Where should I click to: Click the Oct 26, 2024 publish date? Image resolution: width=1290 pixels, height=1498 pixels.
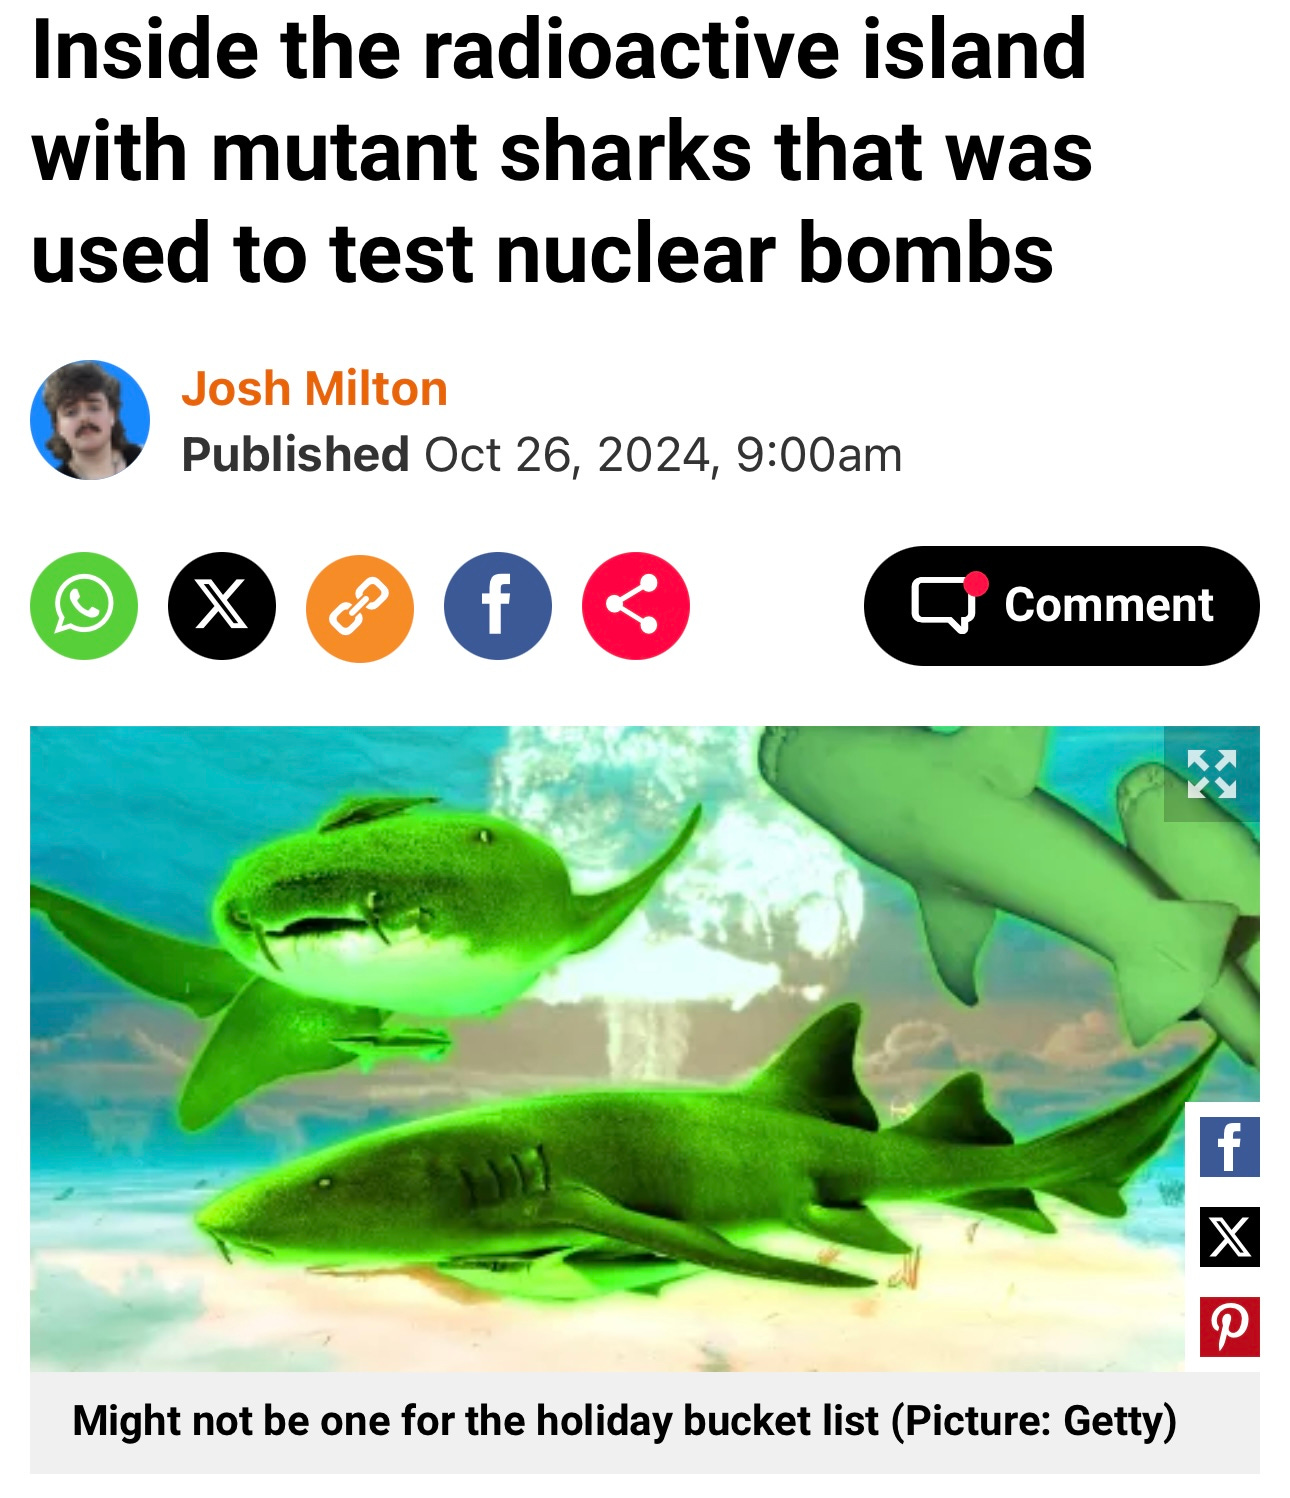571,455
